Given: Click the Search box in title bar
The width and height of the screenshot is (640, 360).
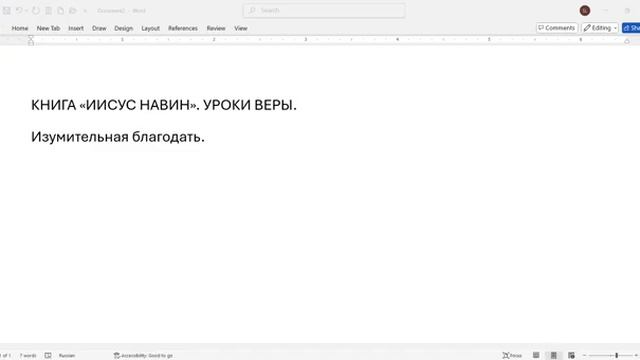Looking at the screenshot, I should 324,10.
